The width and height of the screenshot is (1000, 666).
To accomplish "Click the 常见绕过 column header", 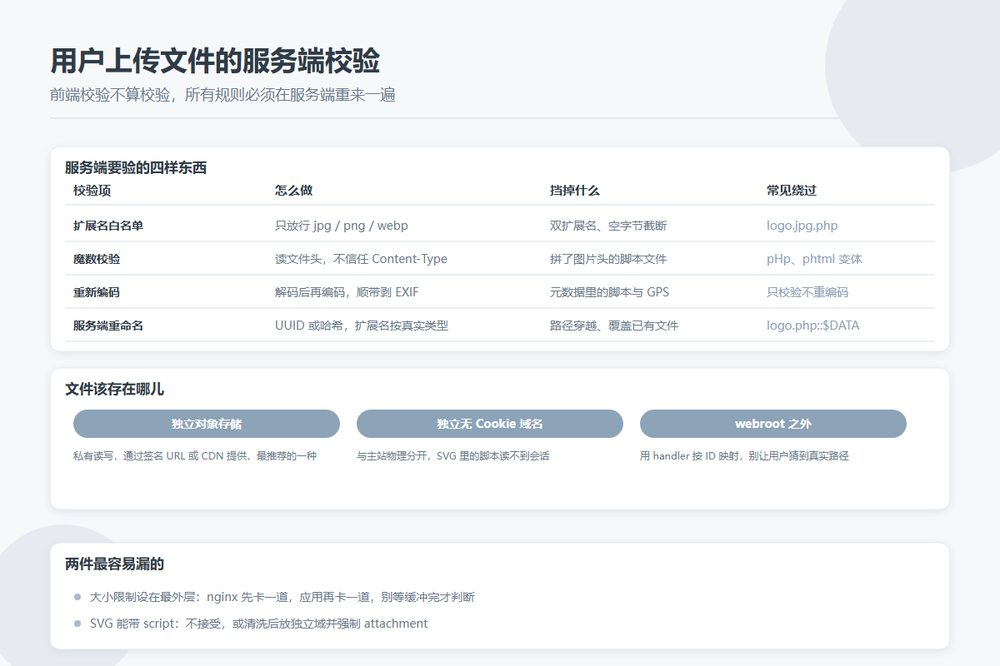I will click(x=791, y=190).
